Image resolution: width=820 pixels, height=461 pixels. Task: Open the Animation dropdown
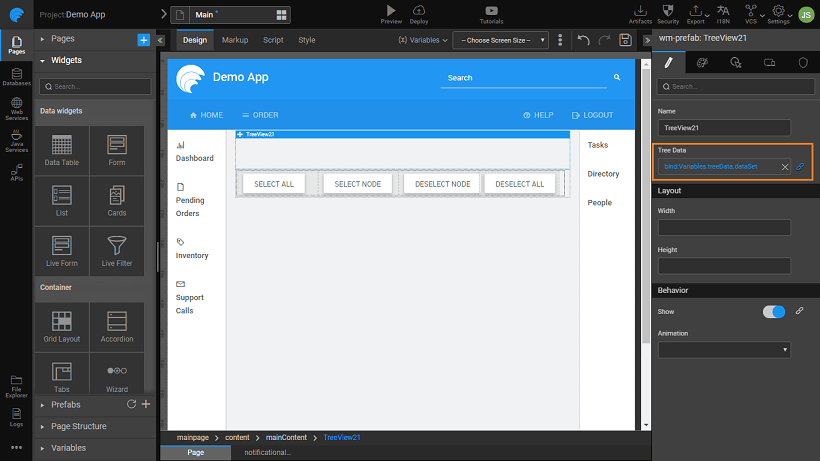724,350
